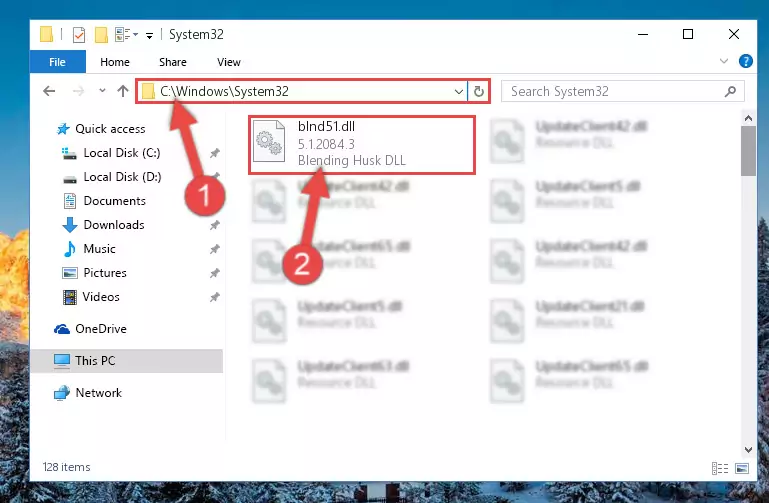The width and height of the screenshot is (769, 503).
Task: Click the scroll down arrow of file list
Action: pyautogui.click(x=748, y=450)
